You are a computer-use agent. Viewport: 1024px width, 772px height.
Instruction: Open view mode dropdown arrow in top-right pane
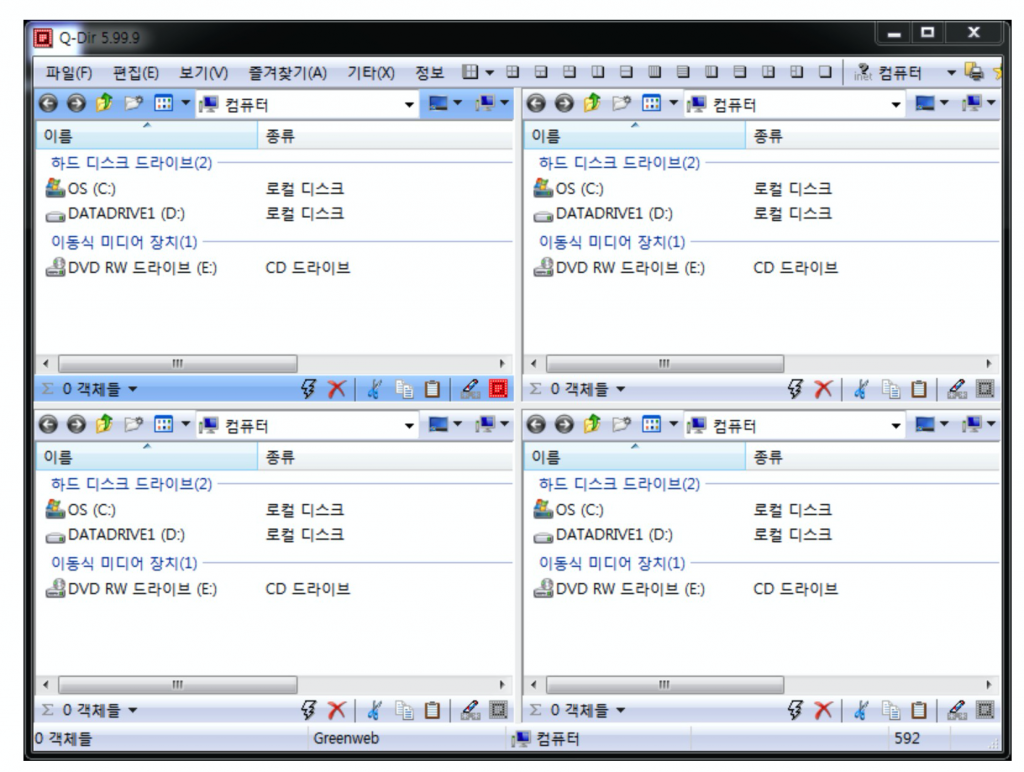(x=673, y=103)
